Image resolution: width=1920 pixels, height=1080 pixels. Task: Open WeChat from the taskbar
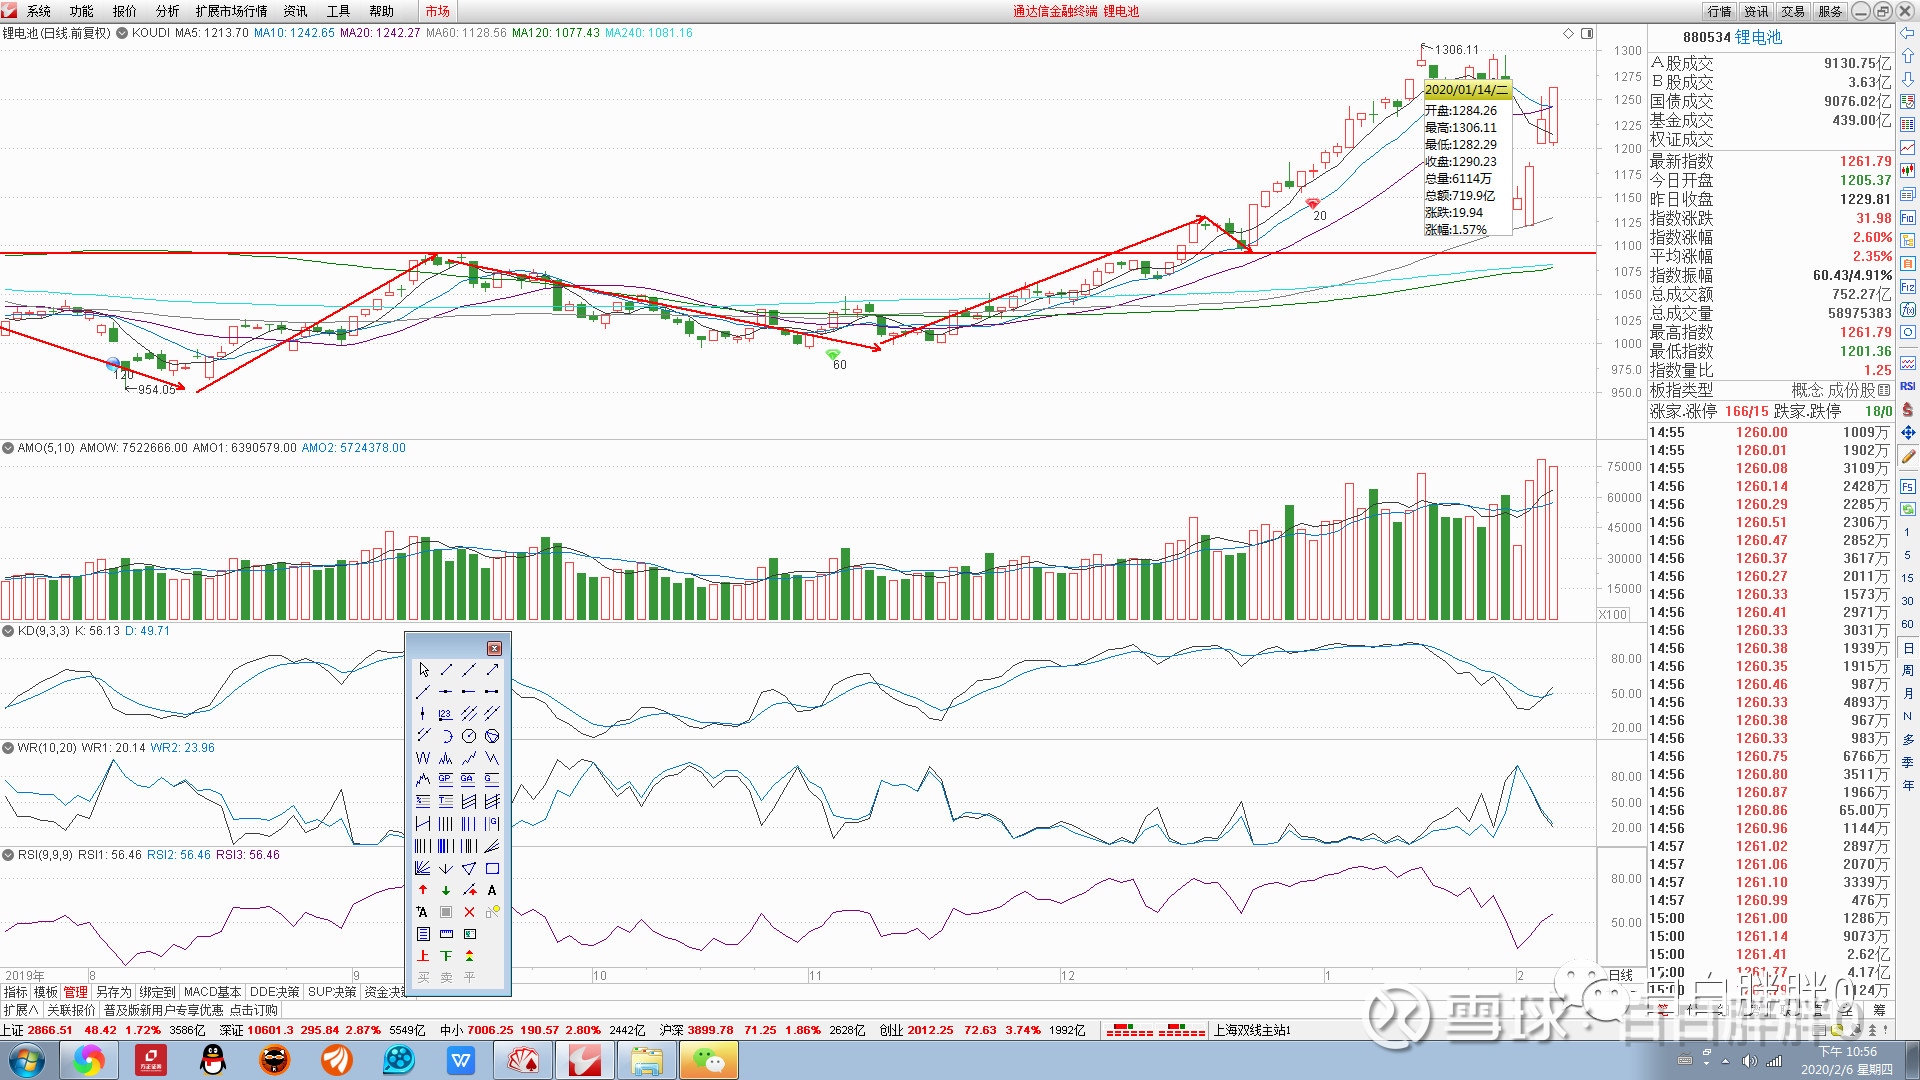tap(708, 1060)
